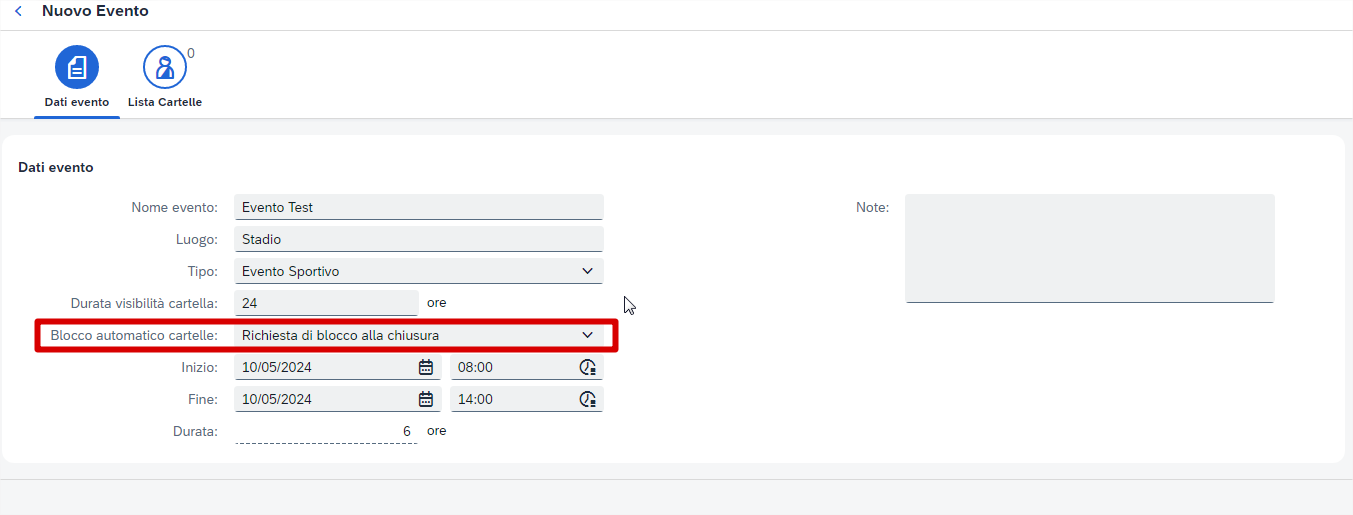The width and height of the screenshot is (1353, 515).
Task: Open calendar picker for Fine date
Action: coord(426,399)
